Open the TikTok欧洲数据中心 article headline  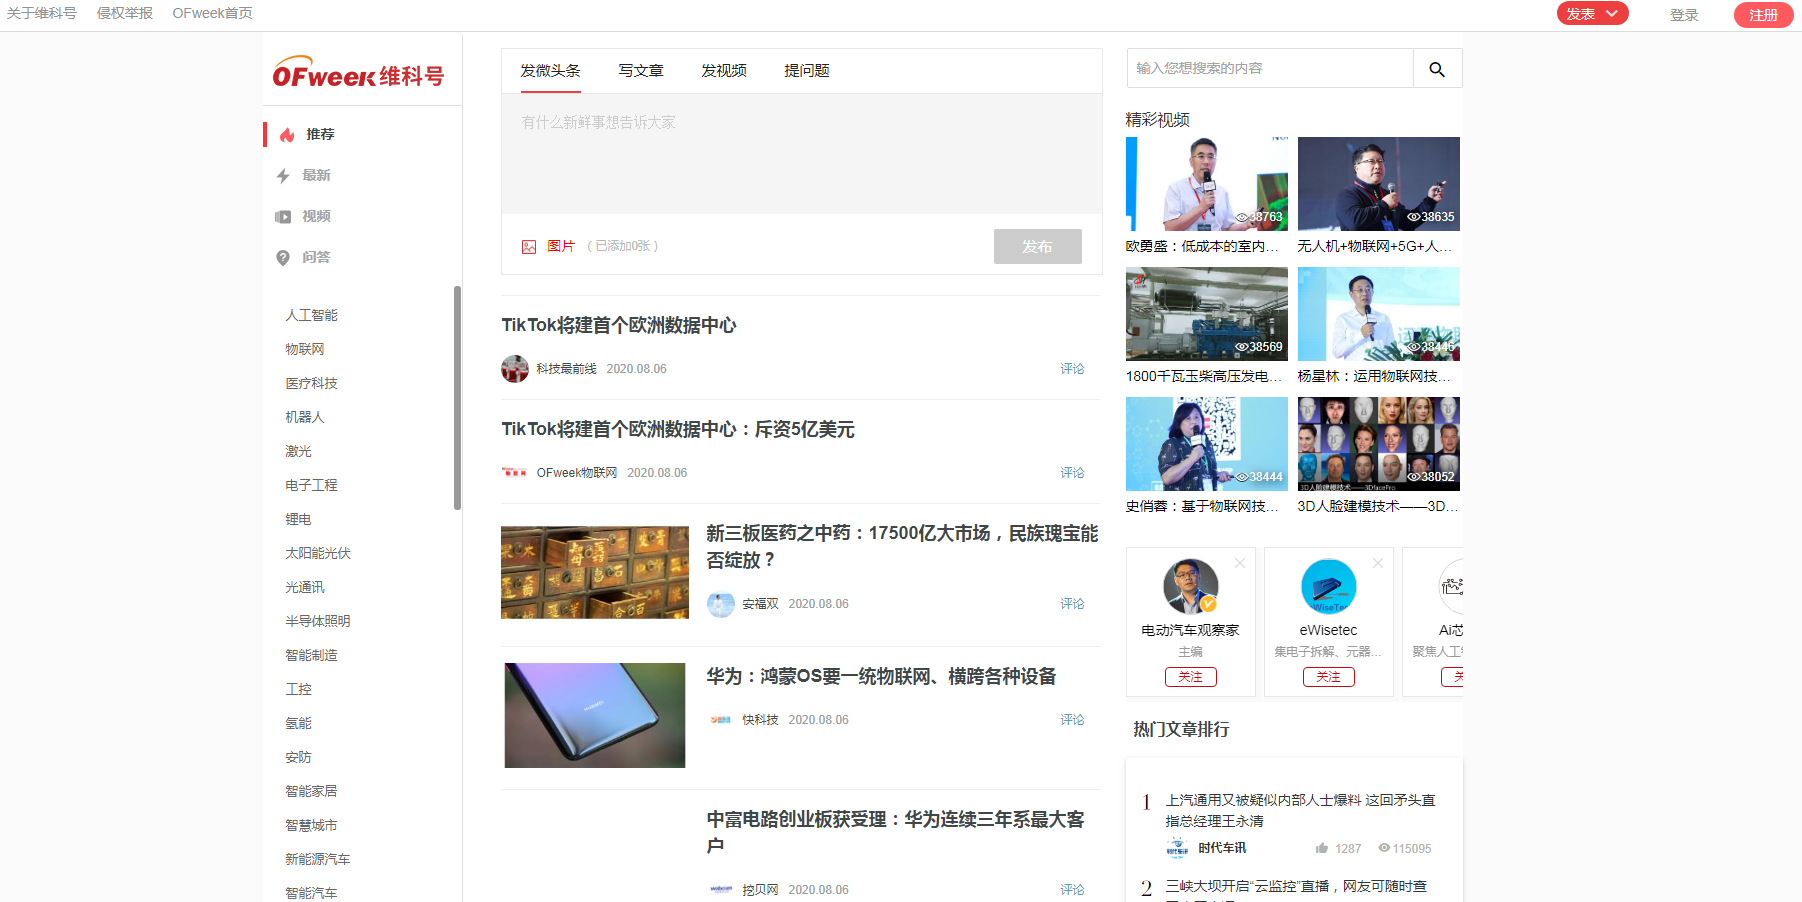coord(617,324)
